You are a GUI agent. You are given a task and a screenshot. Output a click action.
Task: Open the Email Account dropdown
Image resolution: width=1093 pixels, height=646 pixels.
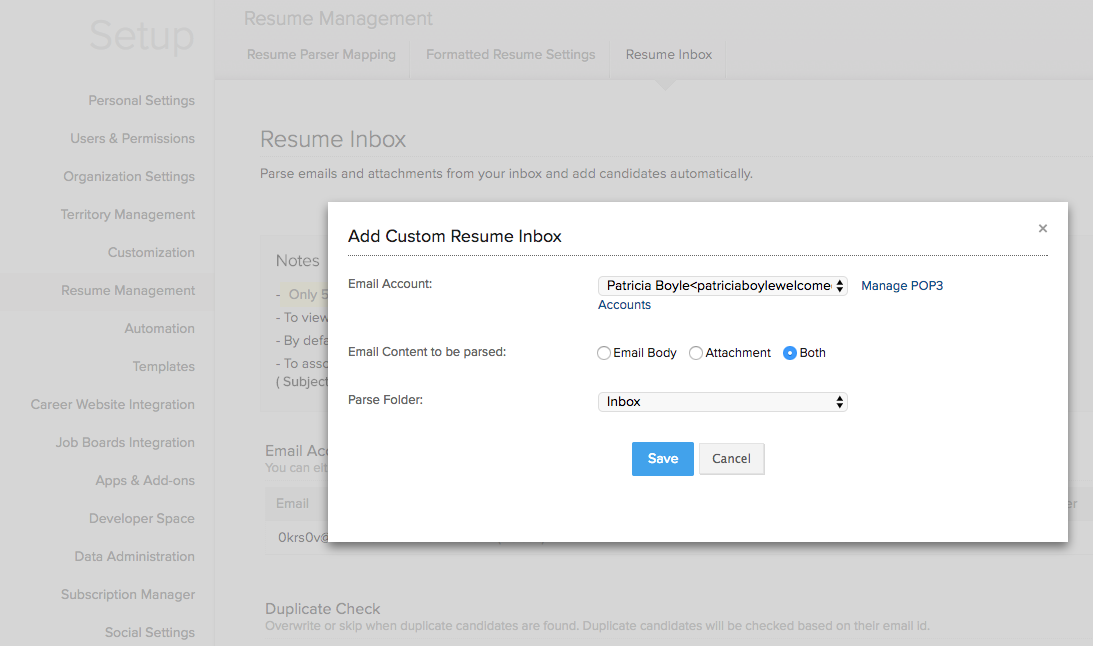pyautogui.click(x=722, y=286)
